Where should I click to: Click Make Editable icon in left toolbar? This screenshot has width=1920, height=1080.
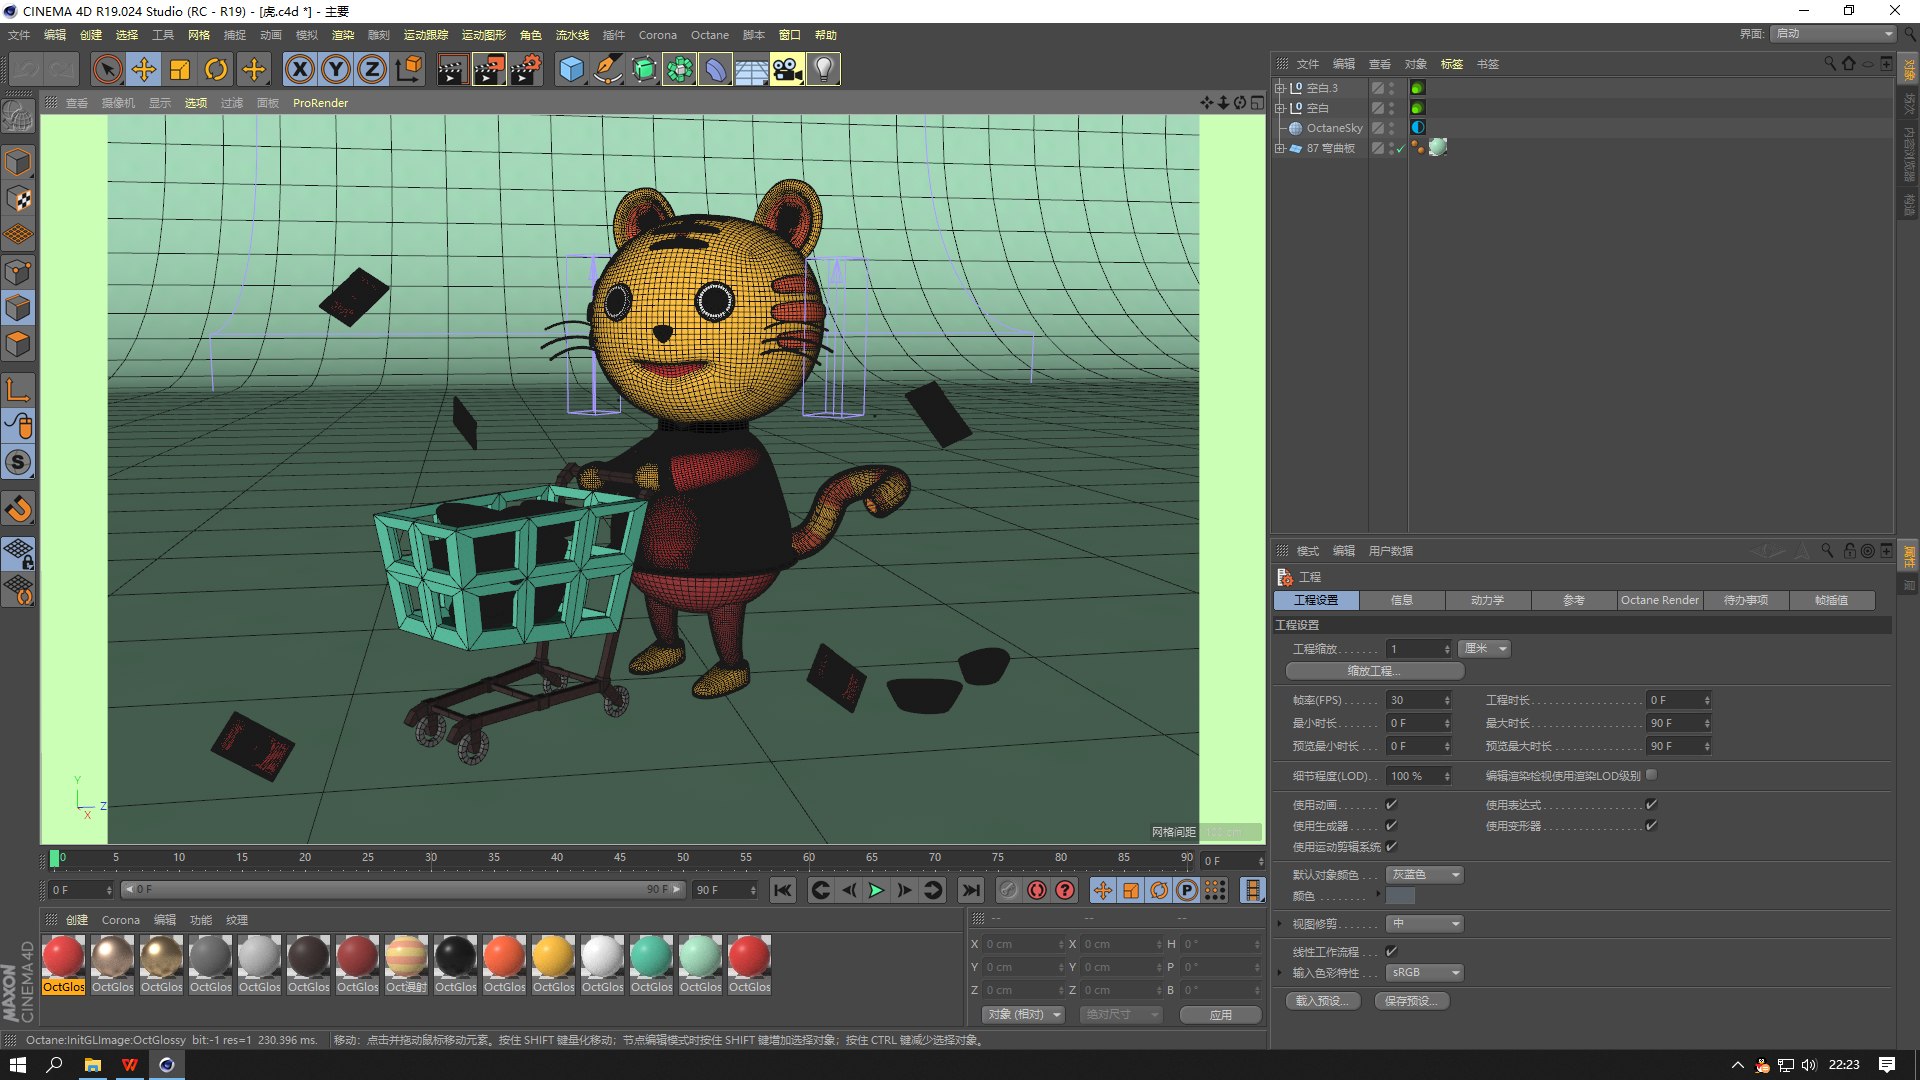tap(19, 118)
